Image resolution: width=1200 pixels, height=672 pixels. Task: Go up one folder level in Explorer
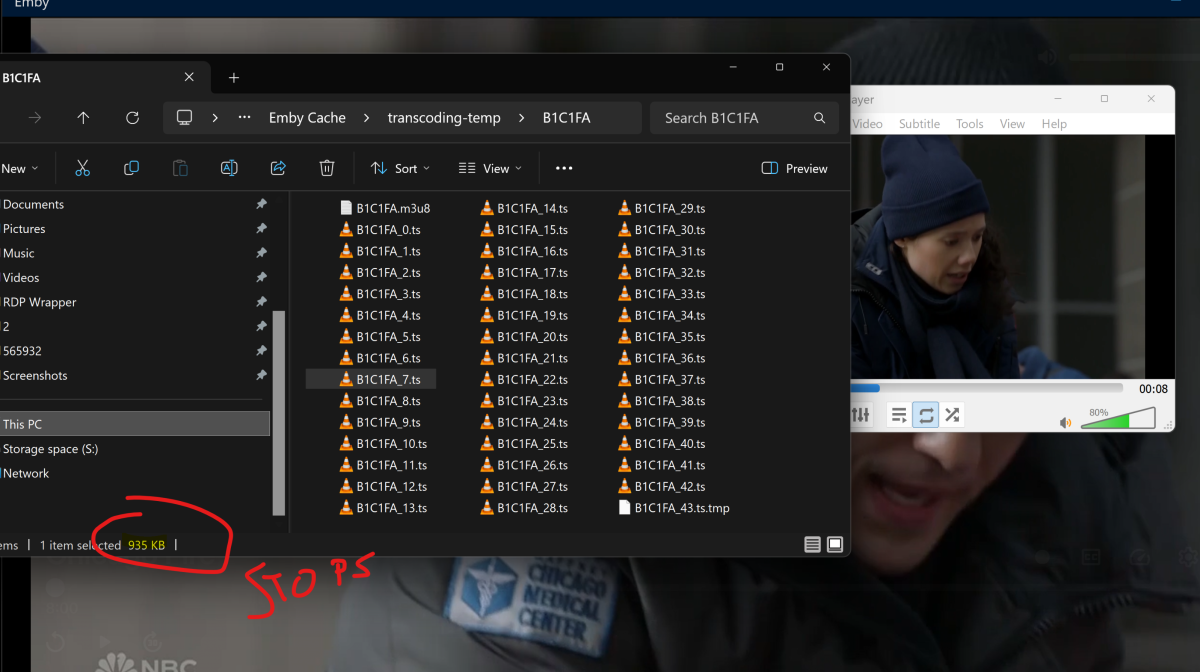click(83, 118)
